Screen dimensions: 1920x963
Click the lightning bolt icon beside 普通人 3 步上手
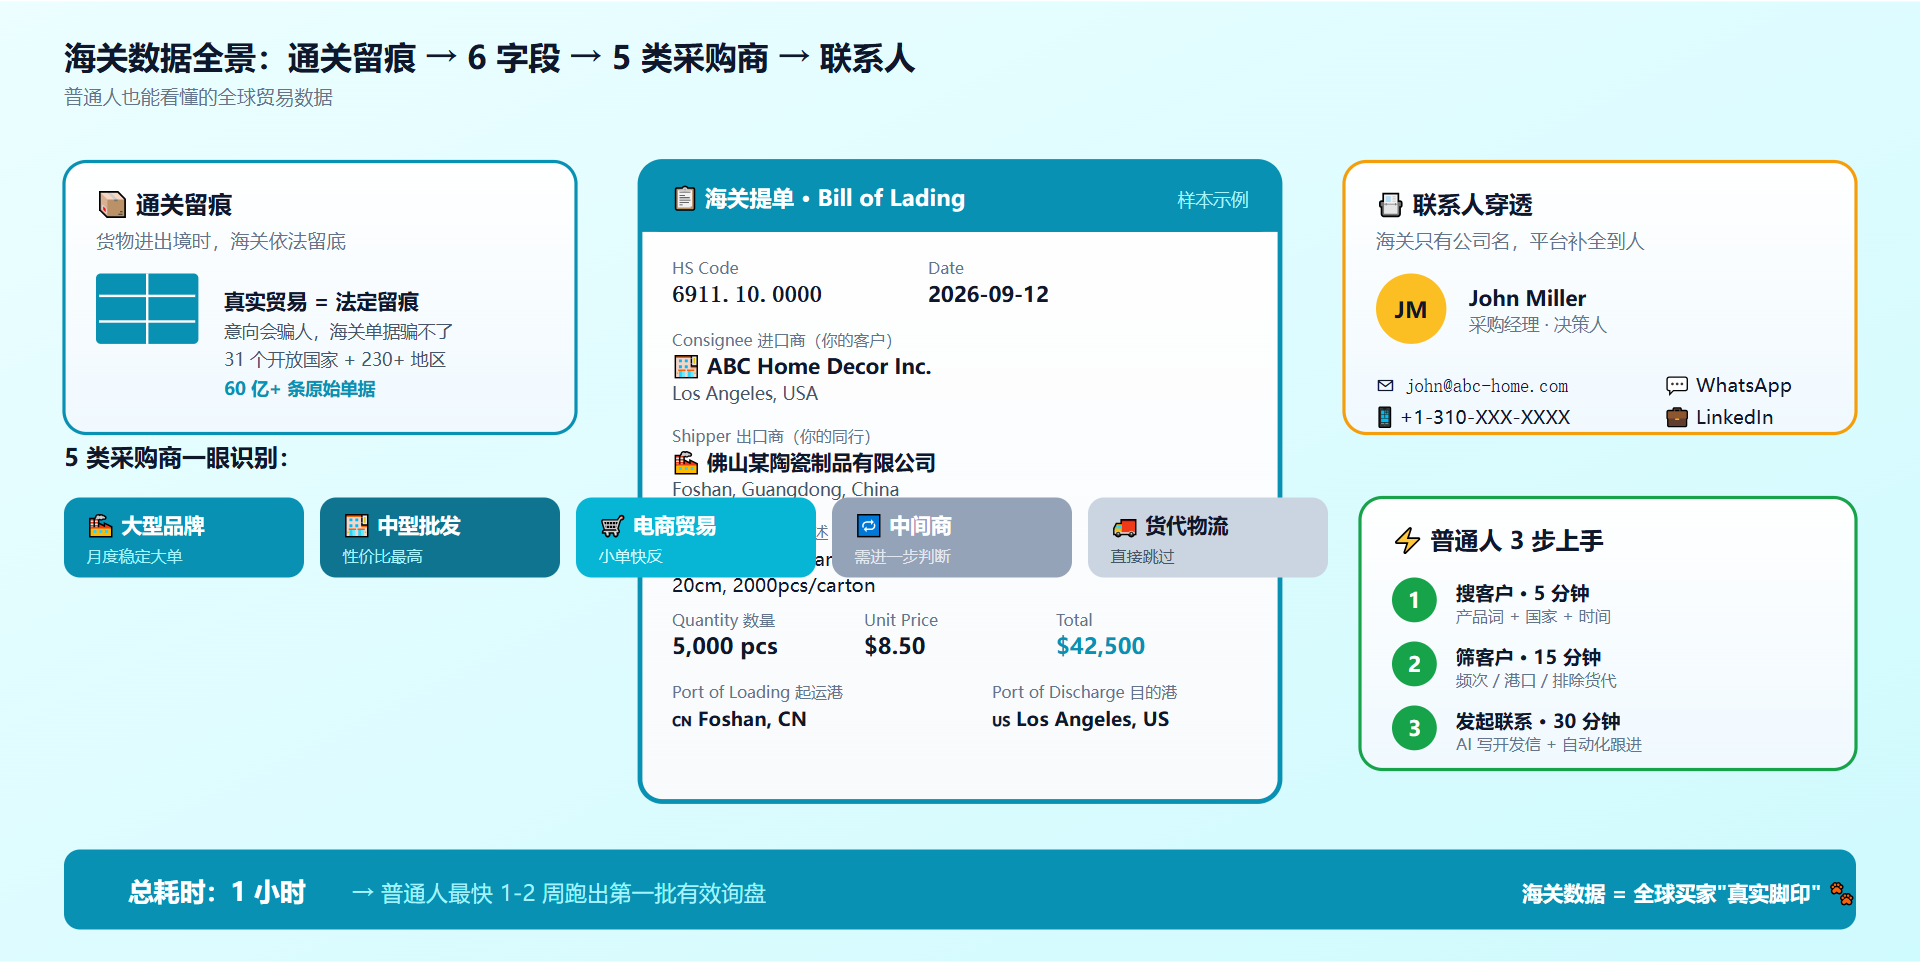tap(1407, 540)
